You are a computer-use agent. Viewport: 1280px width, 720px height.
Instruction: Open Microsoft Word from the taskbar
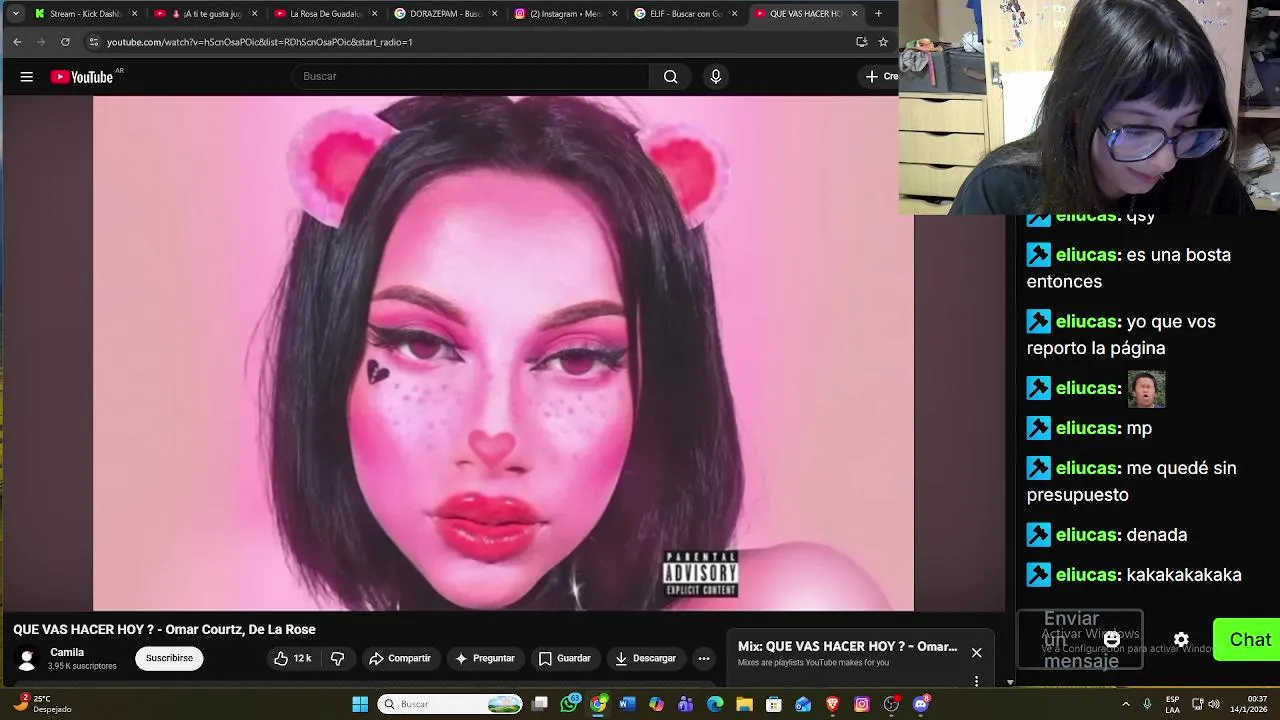coord(627,704)
